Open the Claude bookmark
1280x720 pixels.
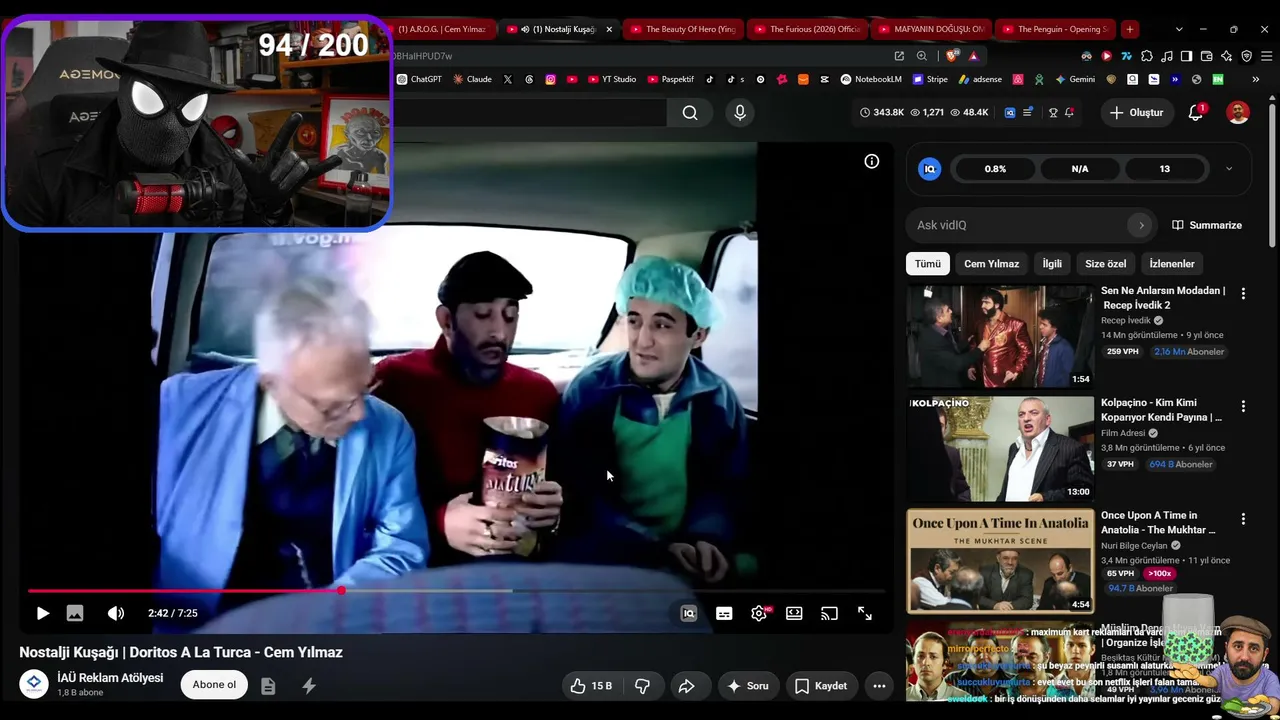472,79
